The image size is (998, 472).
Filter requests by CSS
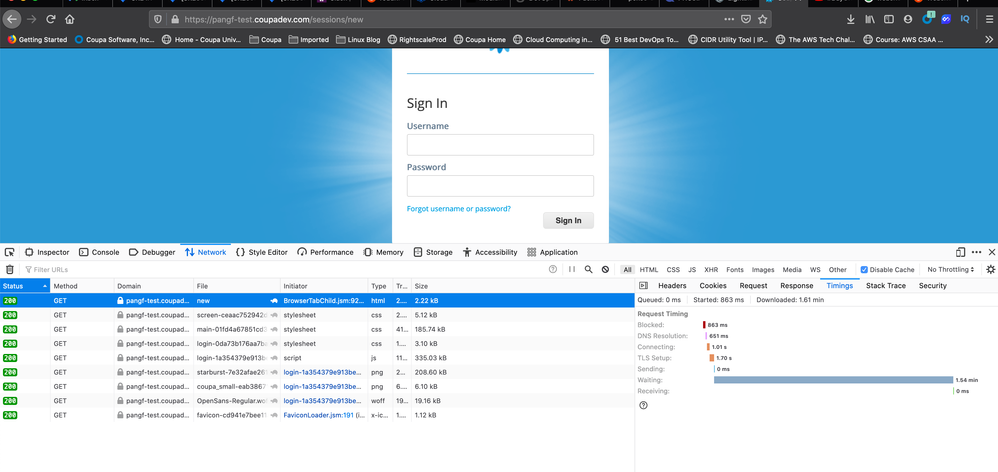pos(673,270)
